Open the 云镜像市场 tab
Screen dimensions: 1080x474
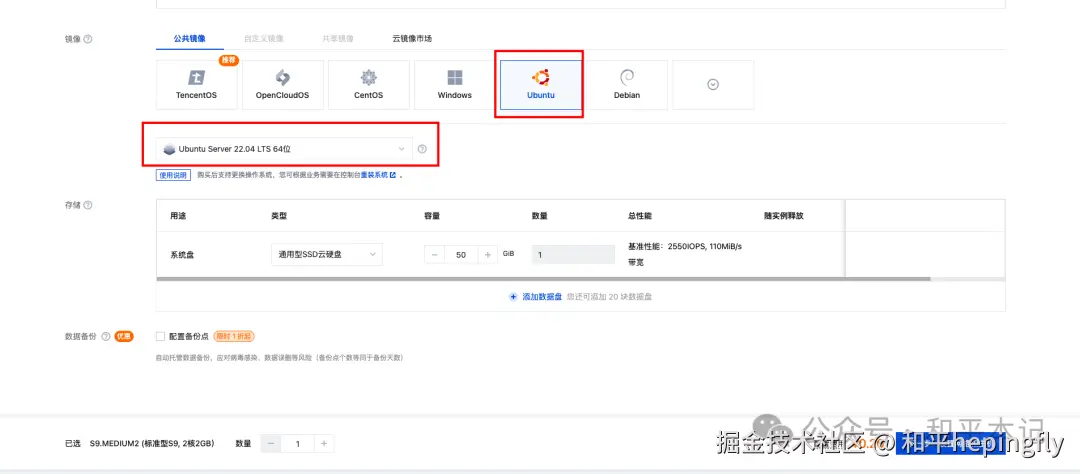(412, 39)
